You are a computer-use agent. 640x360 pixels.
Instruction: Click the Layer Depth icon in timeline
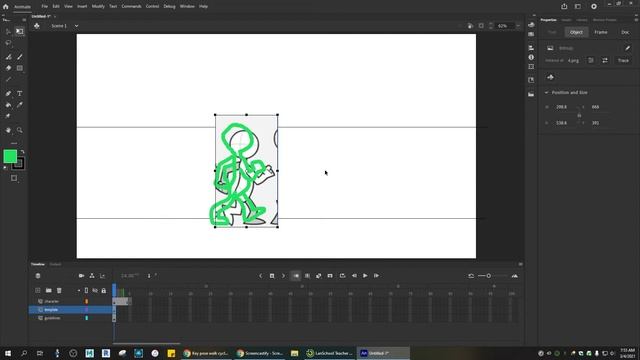[102, 276]
